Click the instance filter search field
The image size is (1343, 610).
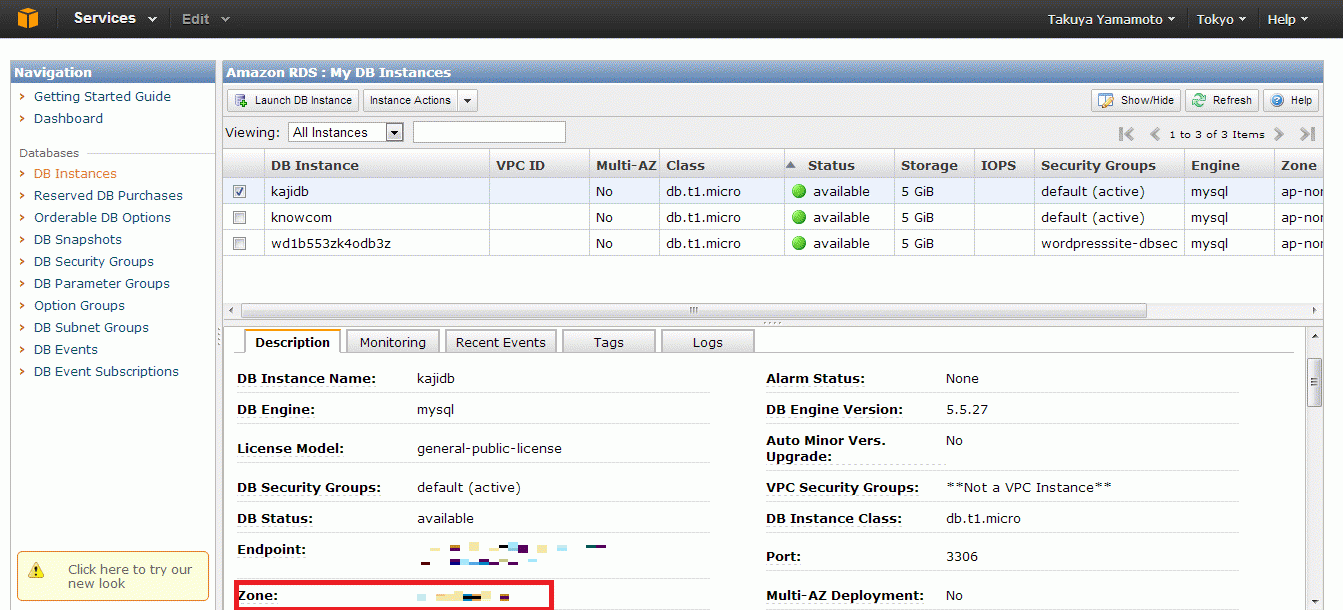[489, 132]
